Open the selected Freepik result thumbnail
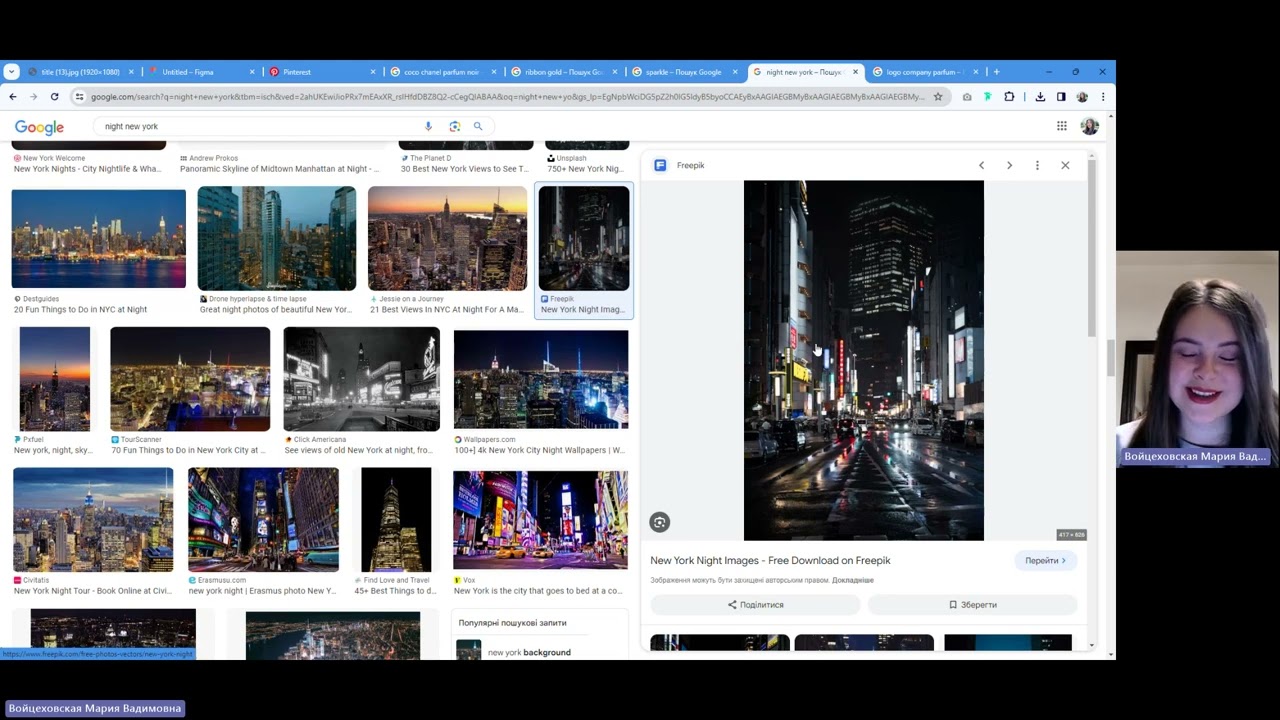 pos(584,238)
